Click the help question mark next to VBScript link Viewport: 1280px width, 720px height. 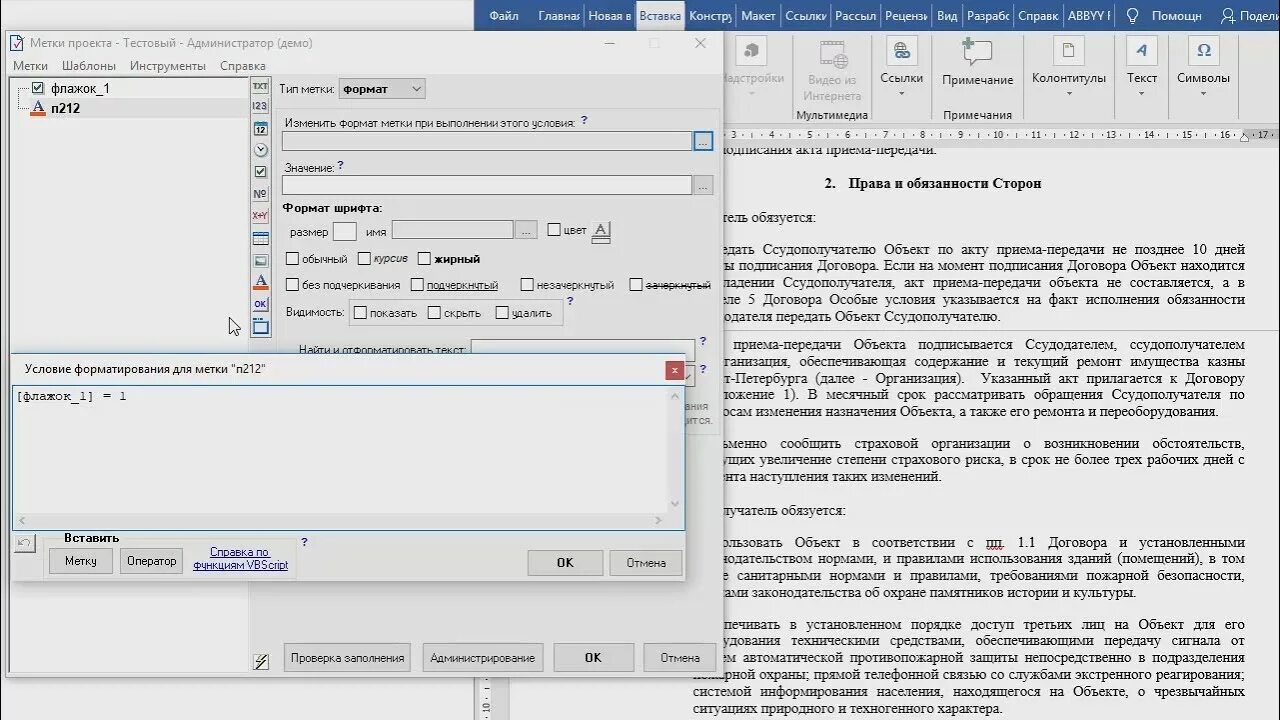pos(304,542)
